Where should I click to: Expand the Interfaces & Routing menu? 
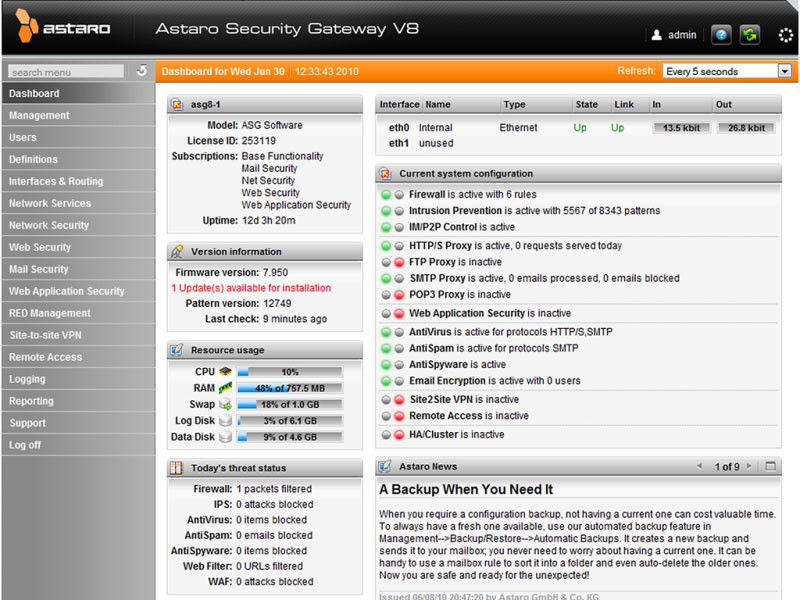79,182
